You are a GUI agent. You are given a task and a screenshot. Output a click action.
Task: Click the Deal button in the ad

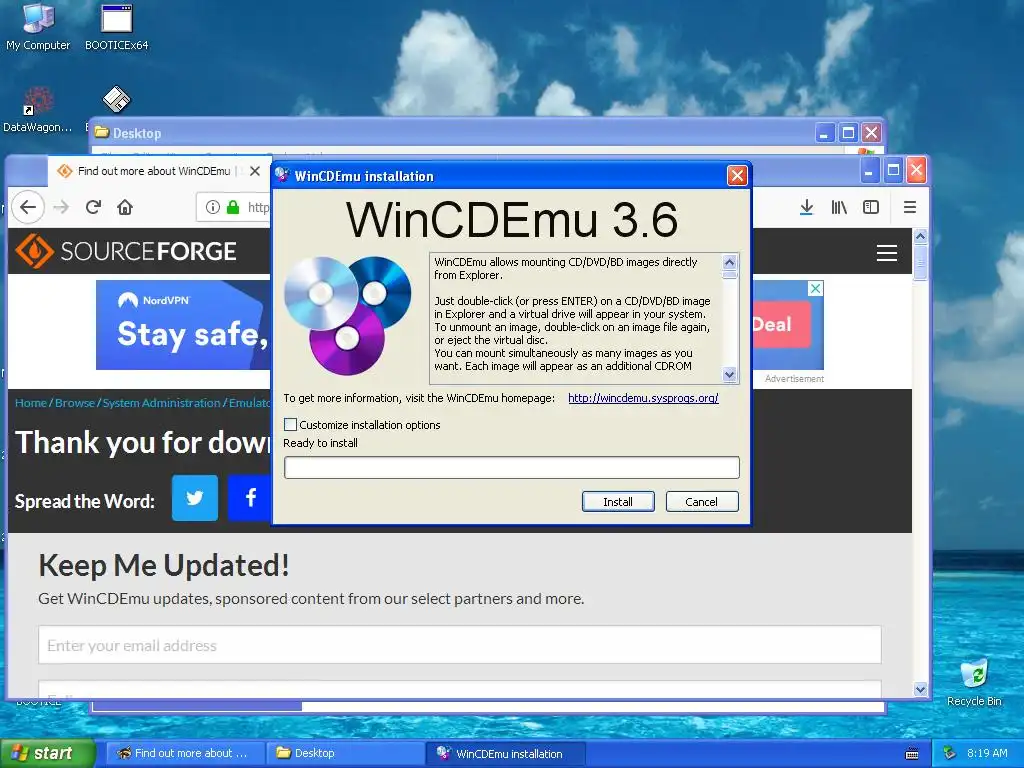click(781, 325)
